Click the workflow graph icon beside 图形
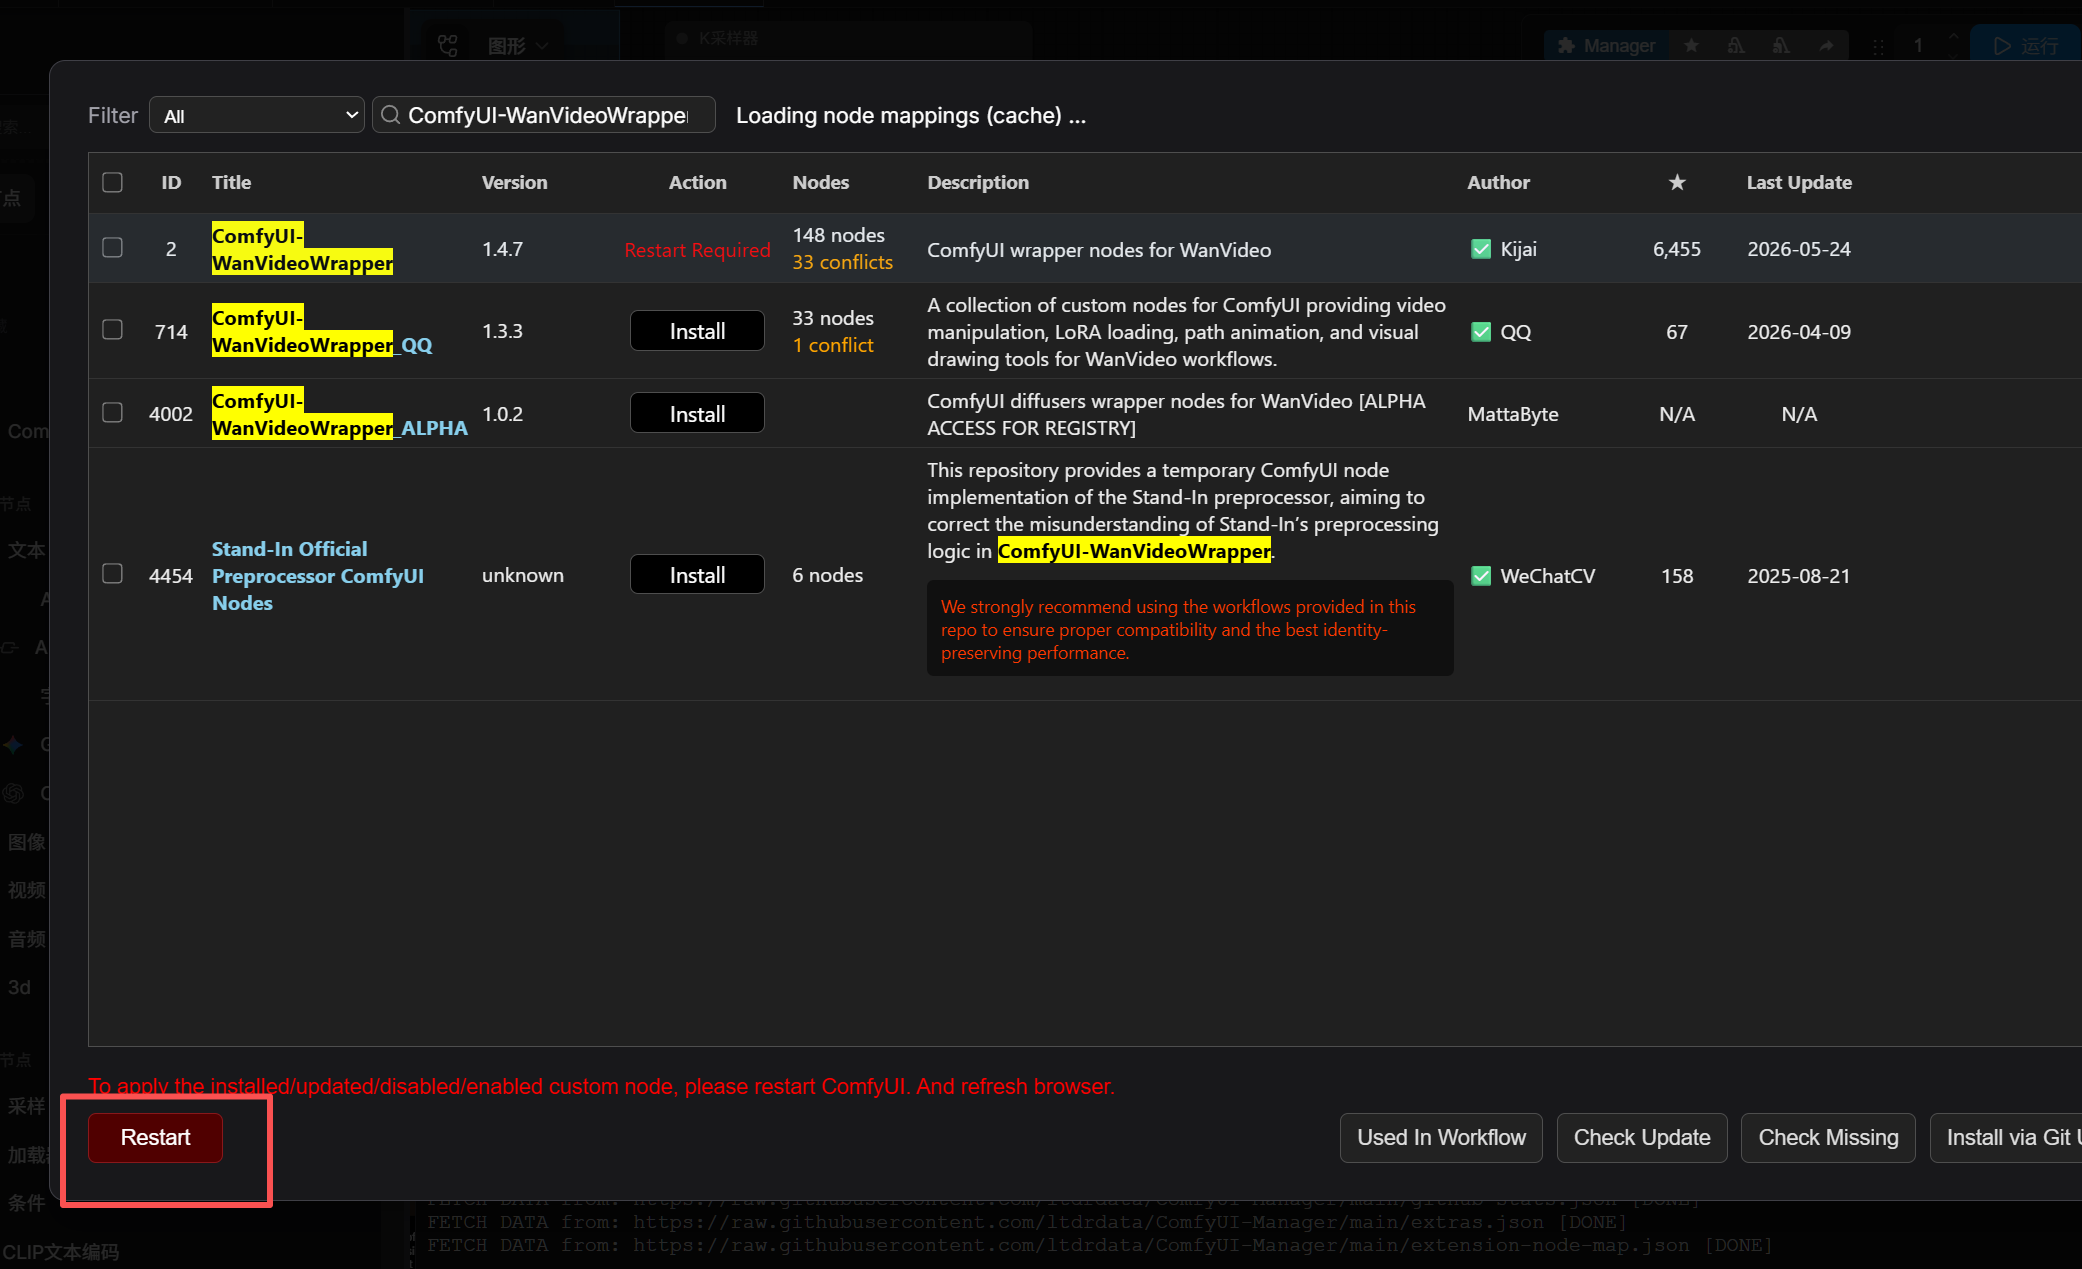 tap(447, 46)
